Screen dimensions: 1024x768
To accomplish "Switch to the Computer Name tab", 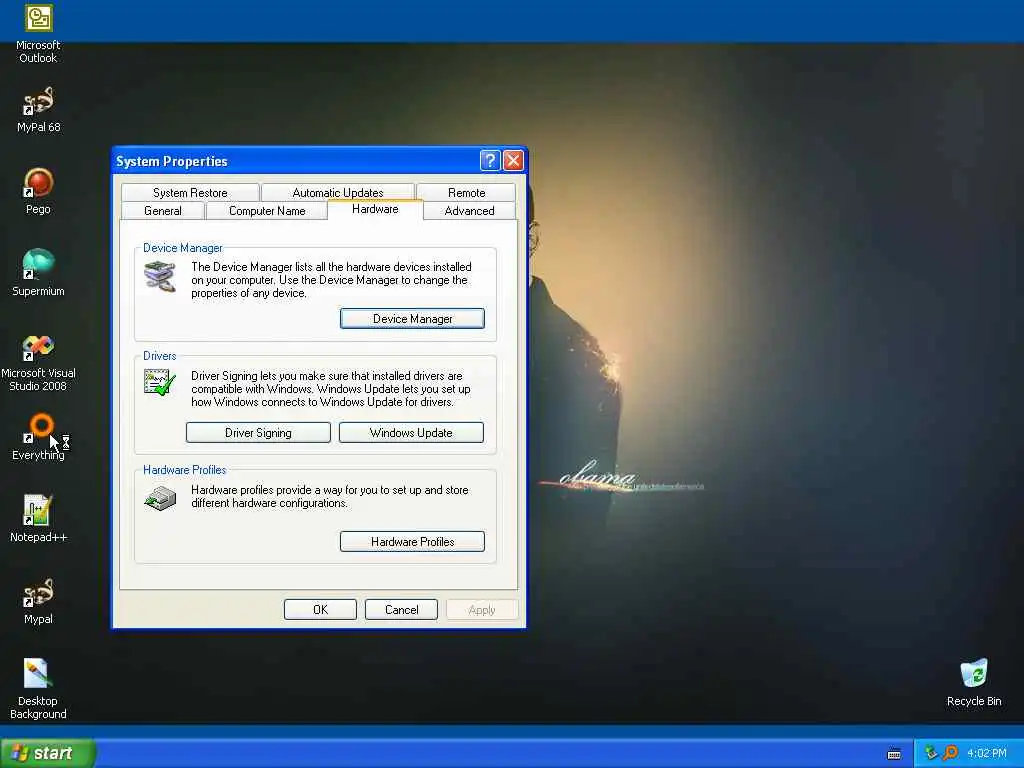I will [x=266, y=211].
